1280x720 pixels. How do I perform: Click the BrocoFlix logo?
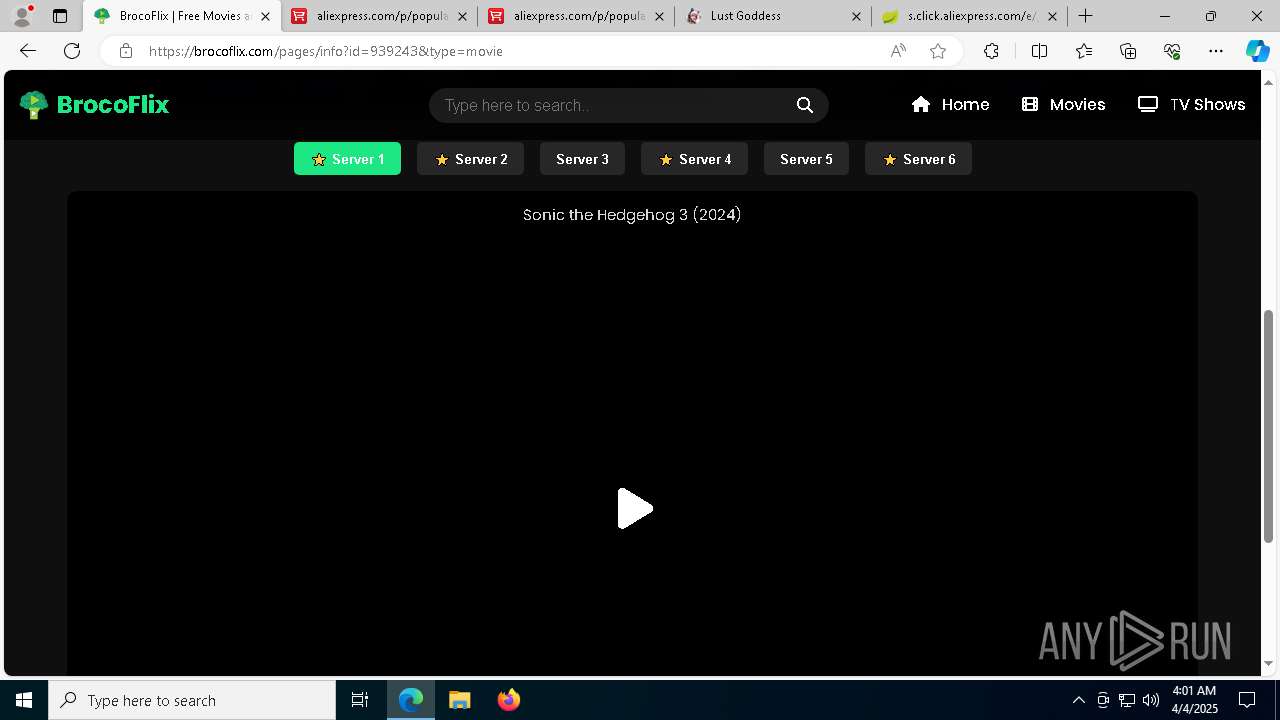click(95, 105)
